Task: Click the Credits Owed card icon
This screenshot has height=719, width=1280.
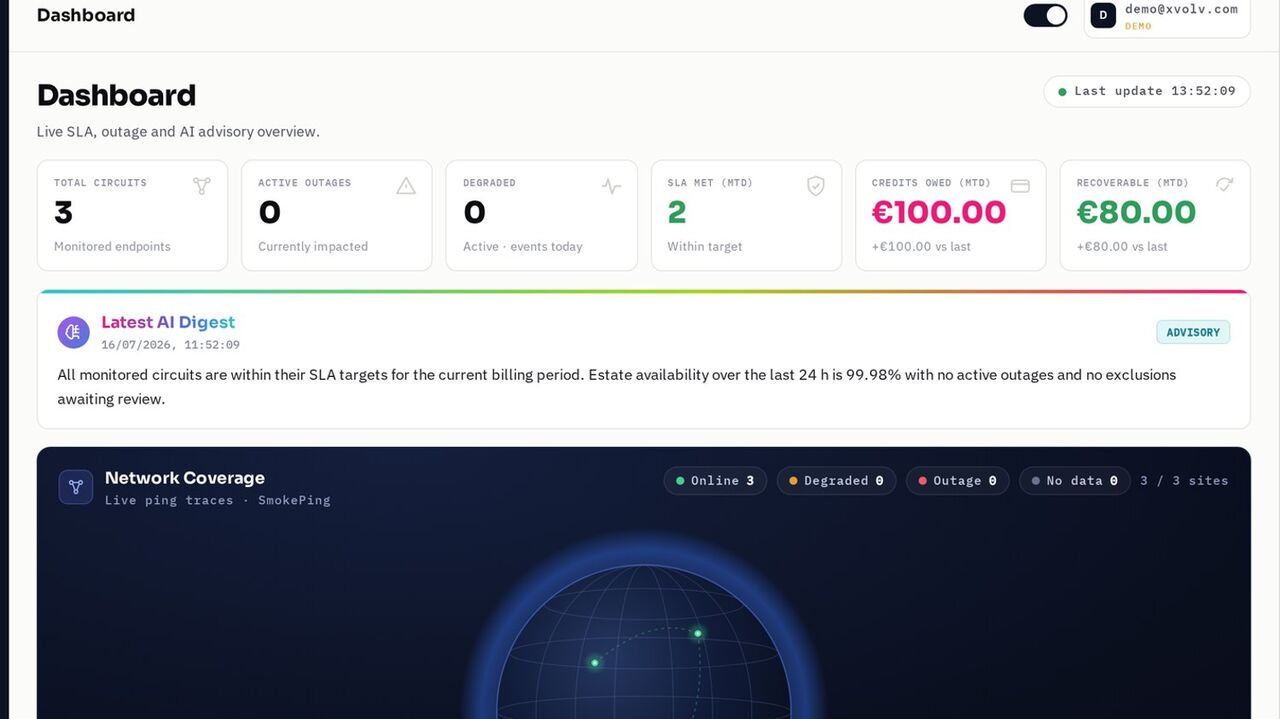Action: pos(1020,186)
